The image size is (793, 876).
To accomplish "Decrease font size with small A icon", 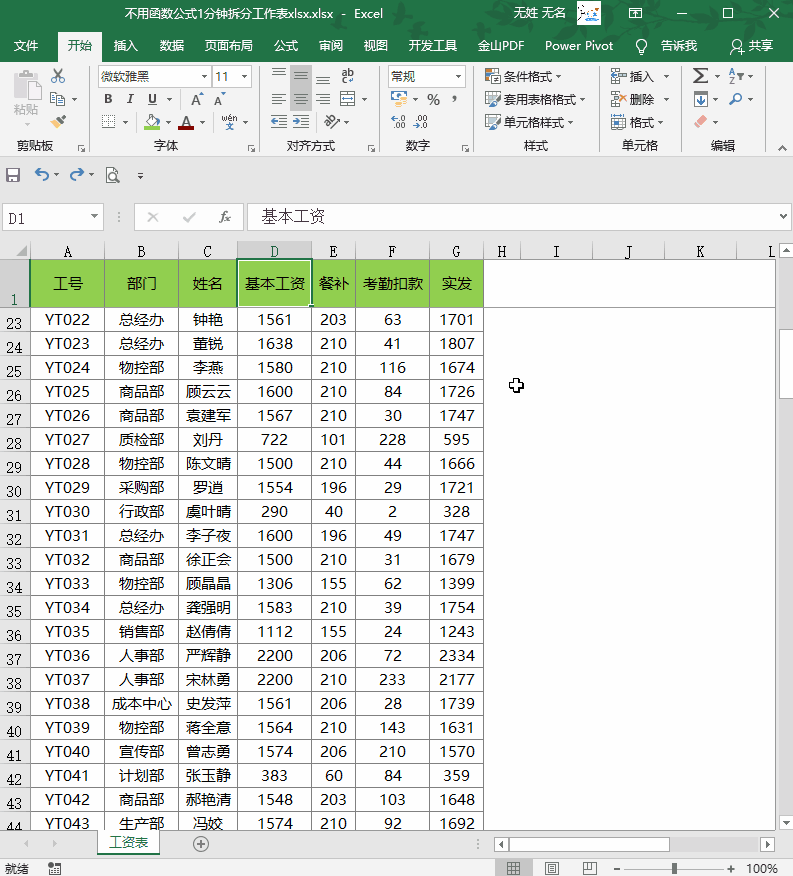I will 219,99.
